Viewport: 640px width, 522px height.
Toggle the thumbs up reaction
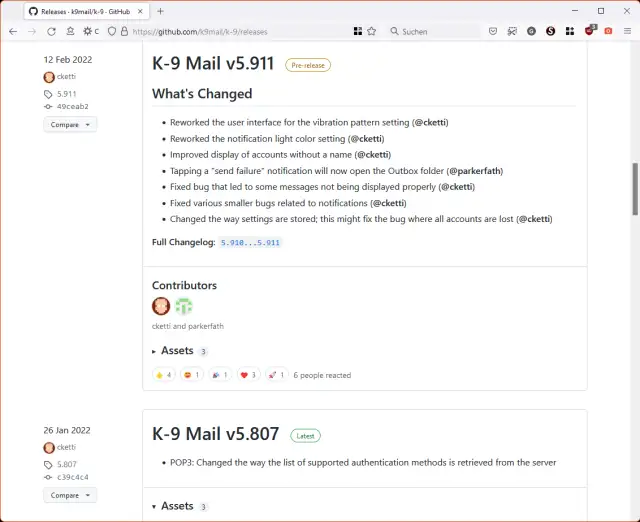click(x=163, y=375)
